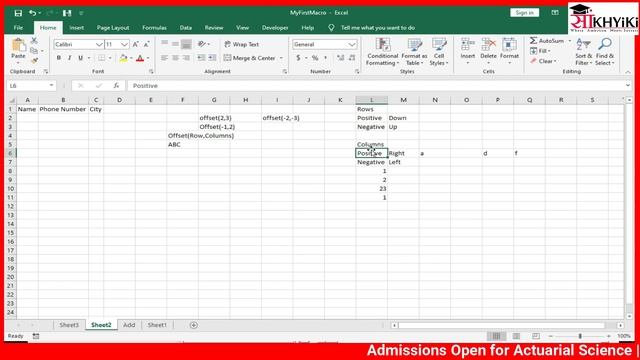Switch to the Insert ribbon tab
This screenshot has height=360, width=640.
coord(76,28)
